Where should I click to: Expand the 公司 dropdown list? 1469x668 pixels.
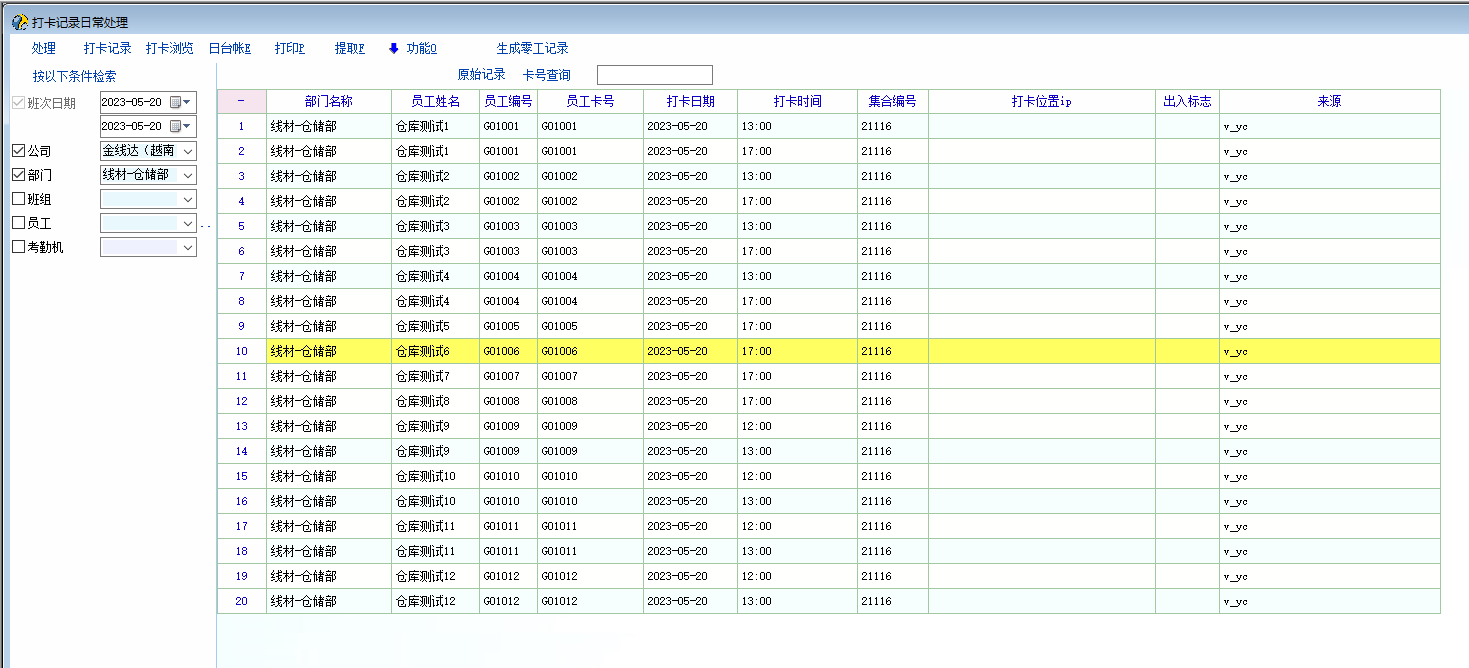[x=188, y=151]
